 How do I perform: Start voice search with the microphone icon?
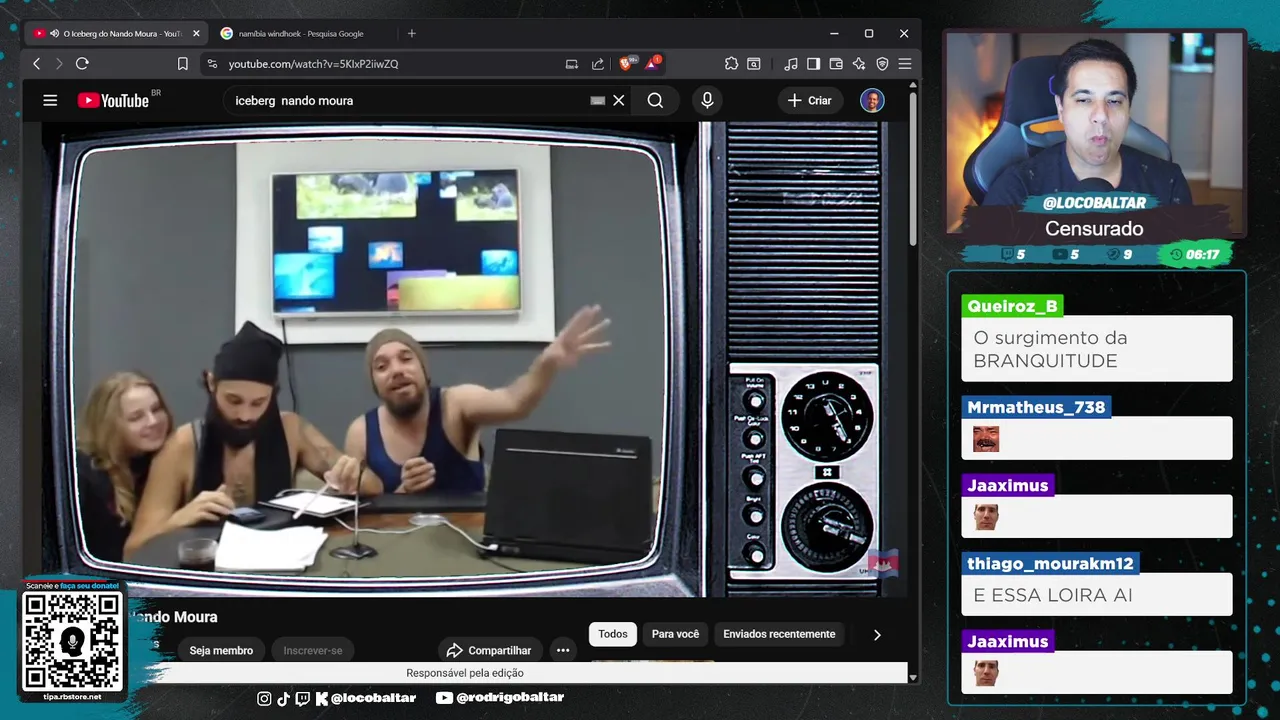(707, 100)
